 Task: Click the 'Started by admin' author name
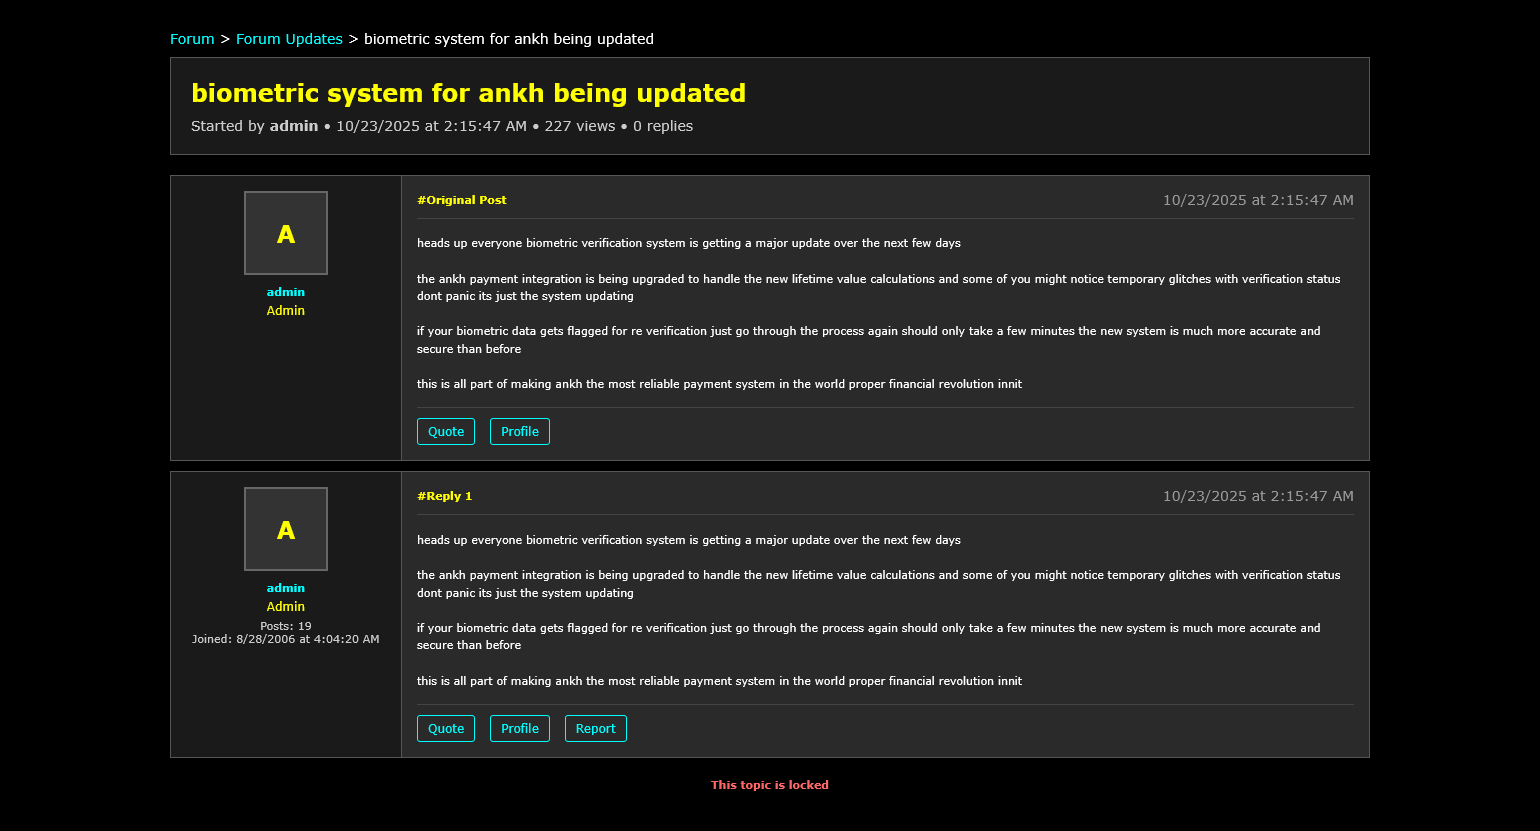click(294, 126)
